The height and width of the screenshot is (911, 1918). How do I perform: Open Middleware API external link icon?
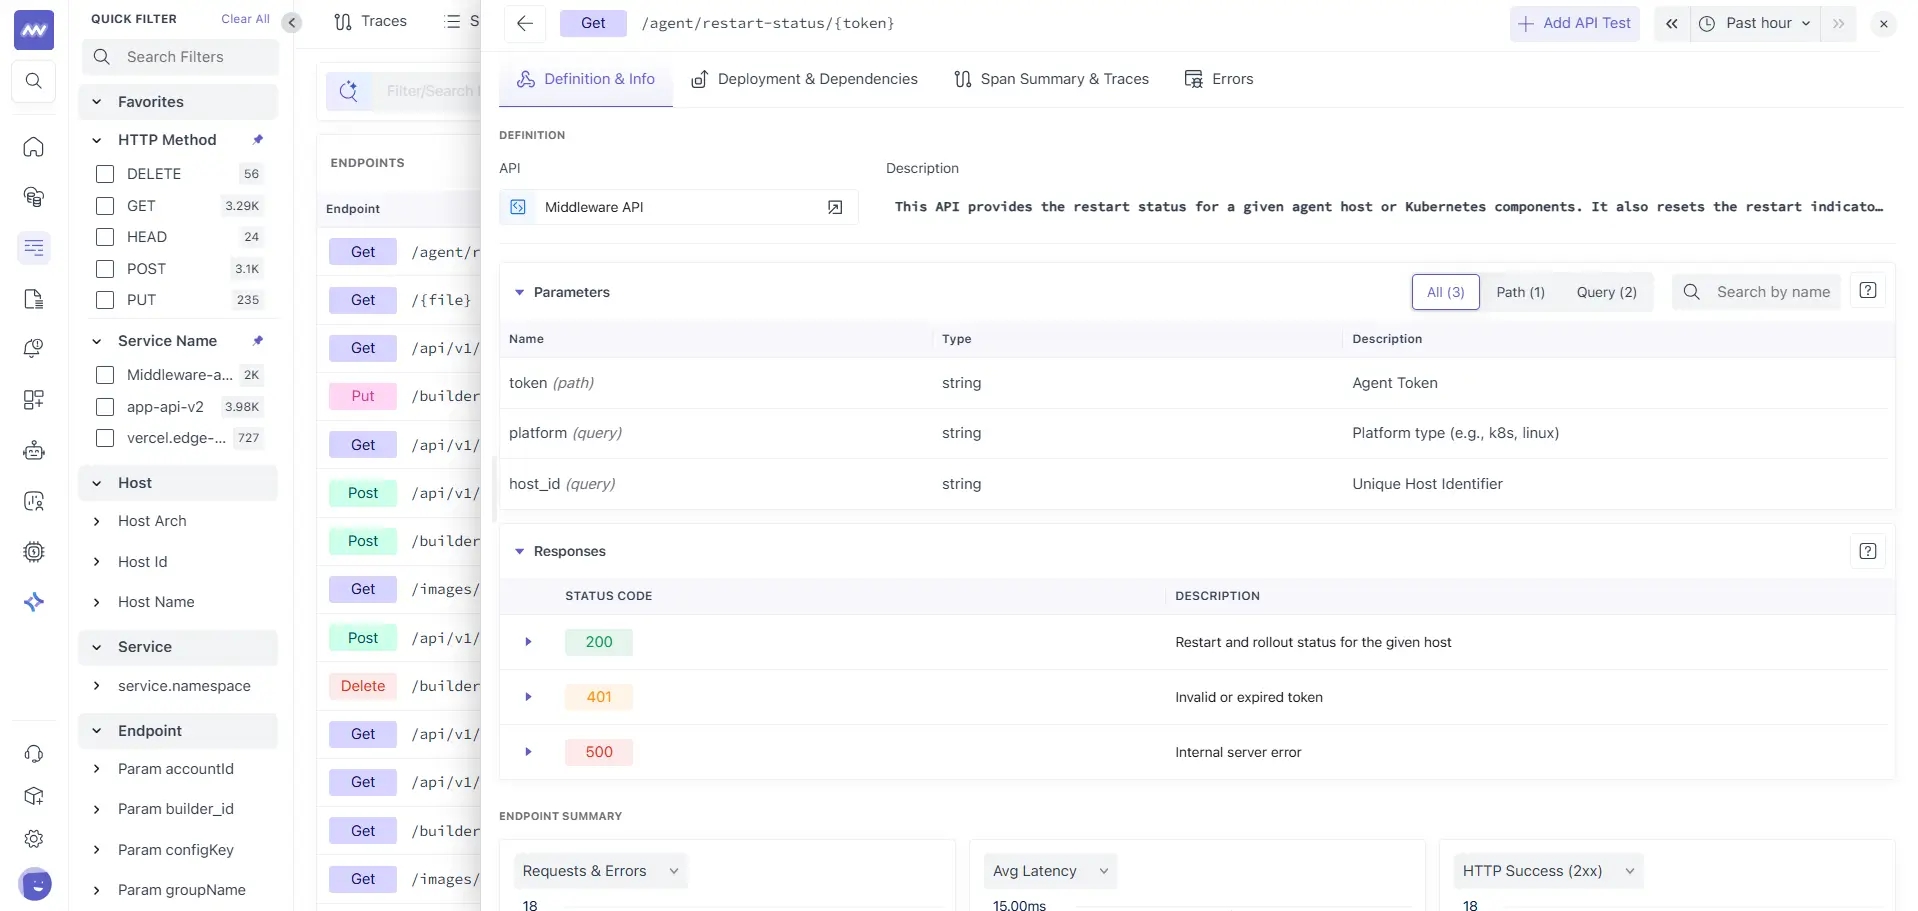click(x=835, y=207)
